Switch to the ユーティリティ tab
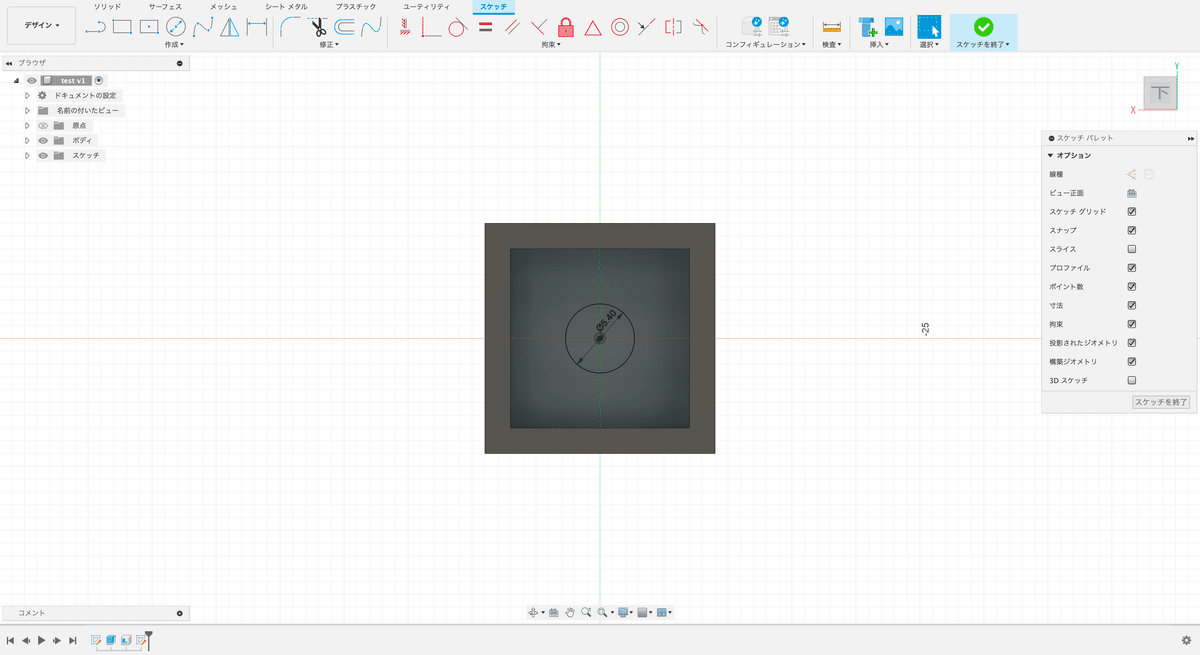 tap(426, 7)
